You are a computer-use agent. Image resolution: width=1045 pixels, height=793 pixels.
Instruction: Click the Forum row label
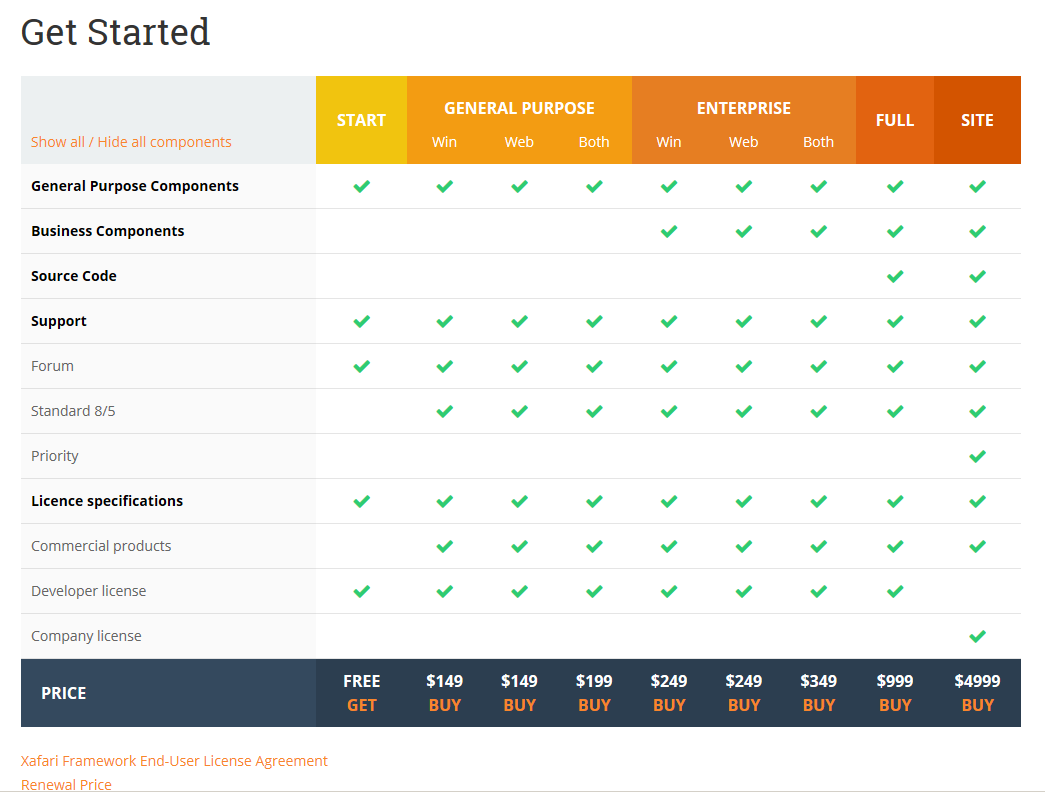[52, 366]
